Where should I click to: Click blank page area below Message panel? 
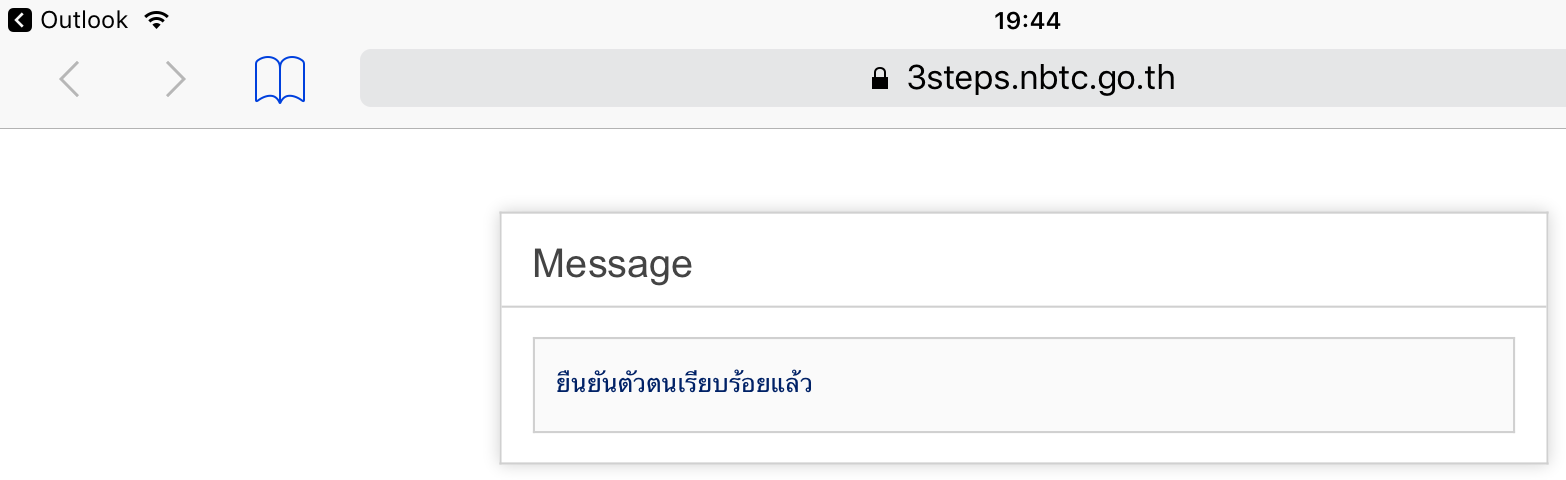pos(1024,472)
